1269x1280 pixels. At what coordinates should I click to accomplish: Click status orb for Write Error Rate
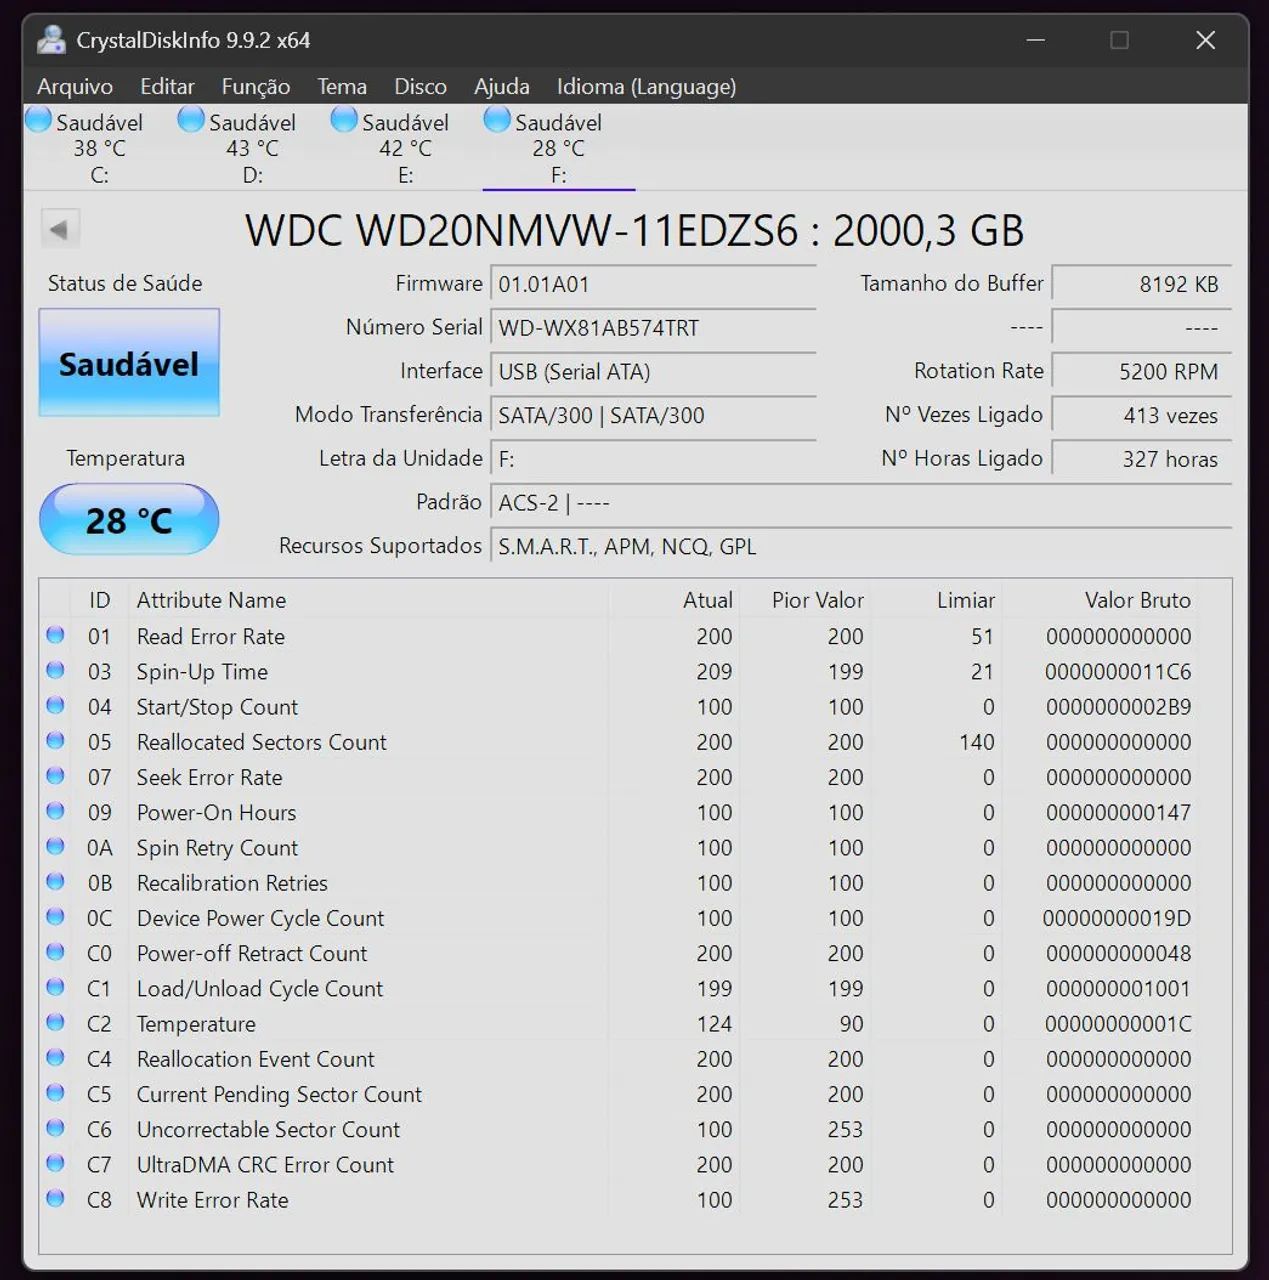55,1198
